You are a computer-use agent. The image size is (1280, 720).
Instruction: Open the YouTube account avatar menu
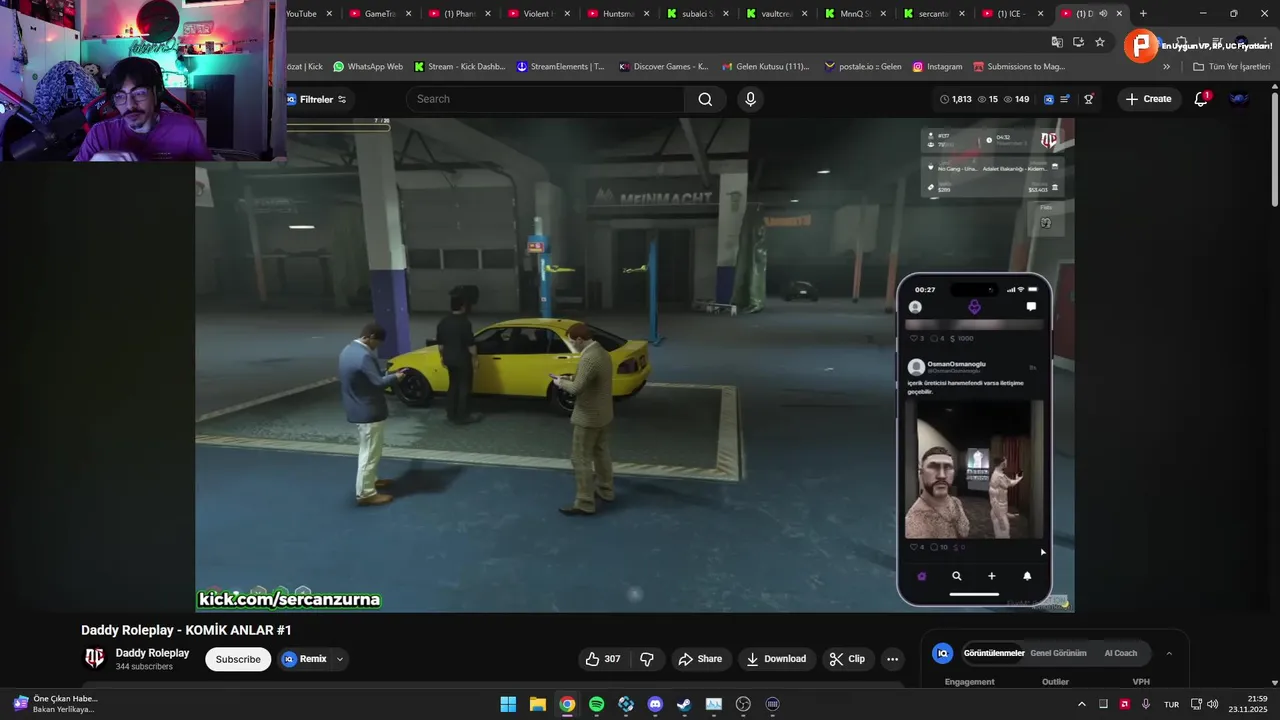[x=1239, y=99]
